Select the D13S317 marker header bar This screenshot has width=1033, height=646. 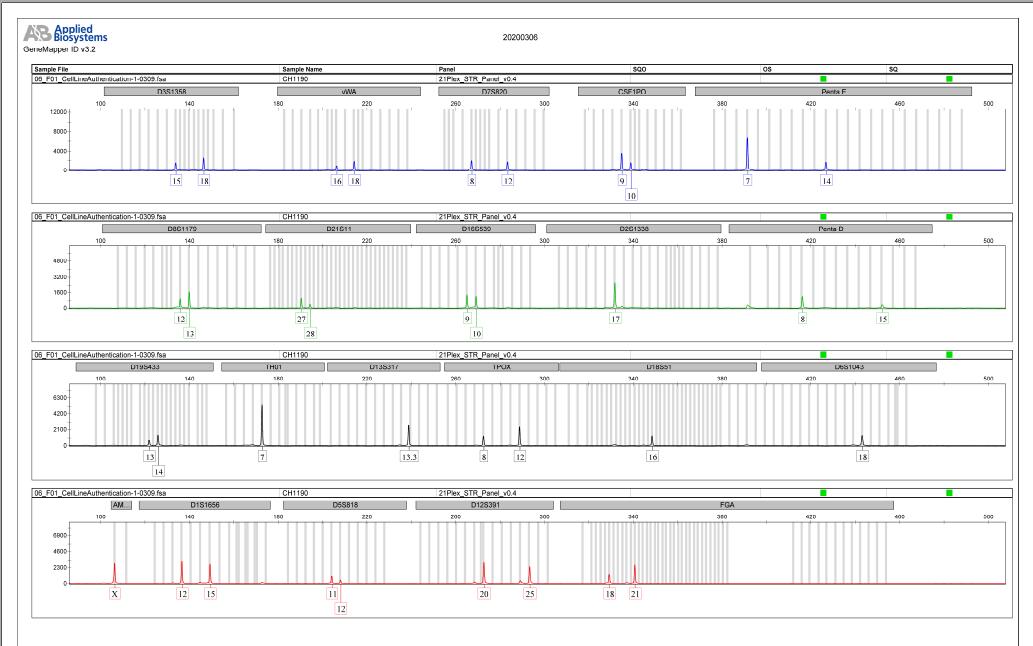(383, 367)
